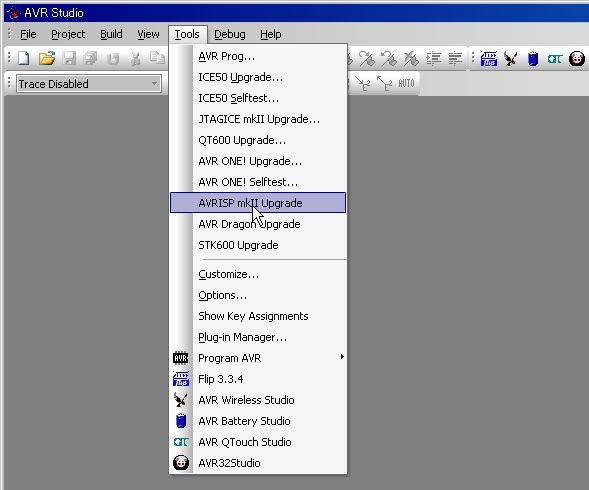The height and width of the screenshot is (490, 589).
Task: Open Customize... from Tools menu
Action: click(258, 274)
